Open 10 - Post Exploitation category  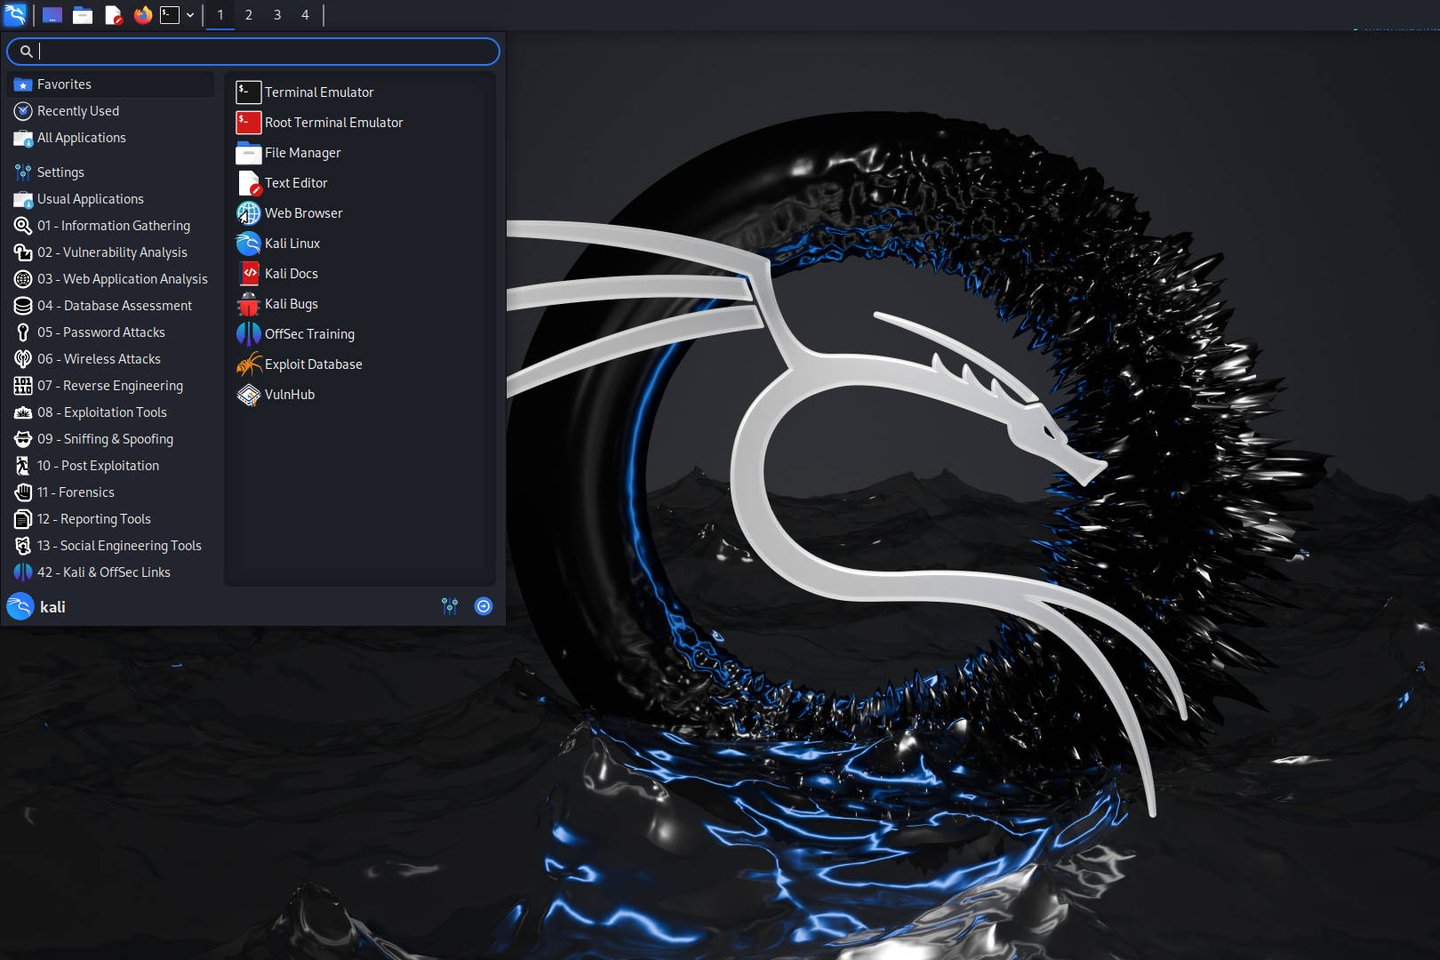110,466
